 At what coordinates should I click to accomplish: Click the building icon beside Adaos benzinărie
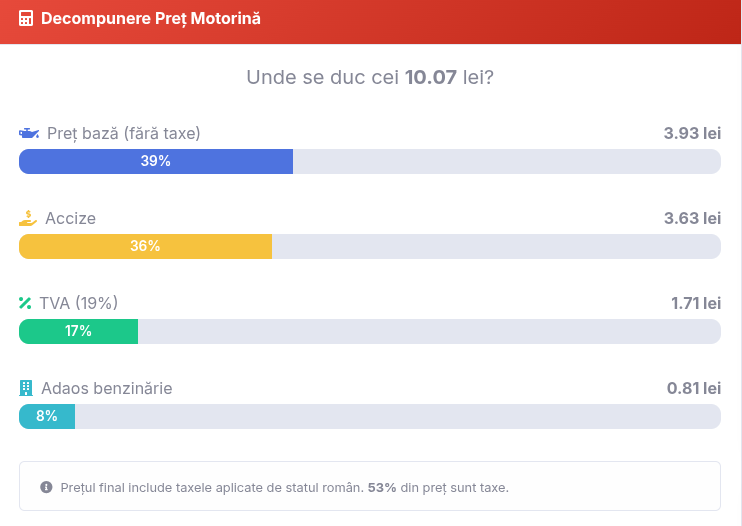click(x=26, y=388)
